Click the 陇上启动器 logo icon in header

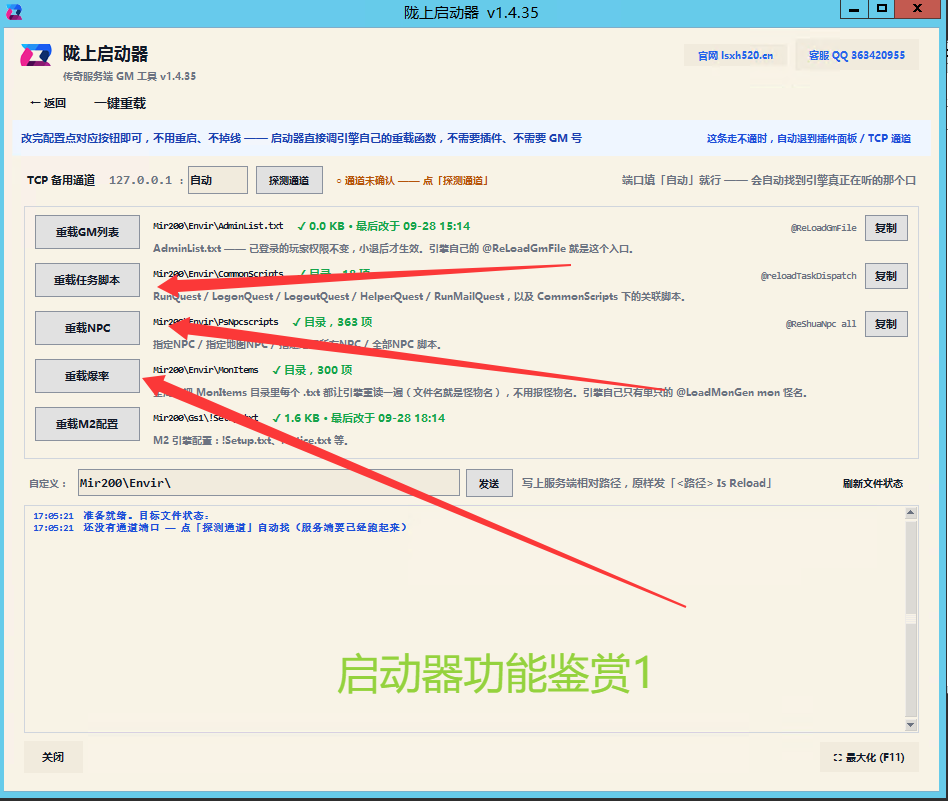36,55
